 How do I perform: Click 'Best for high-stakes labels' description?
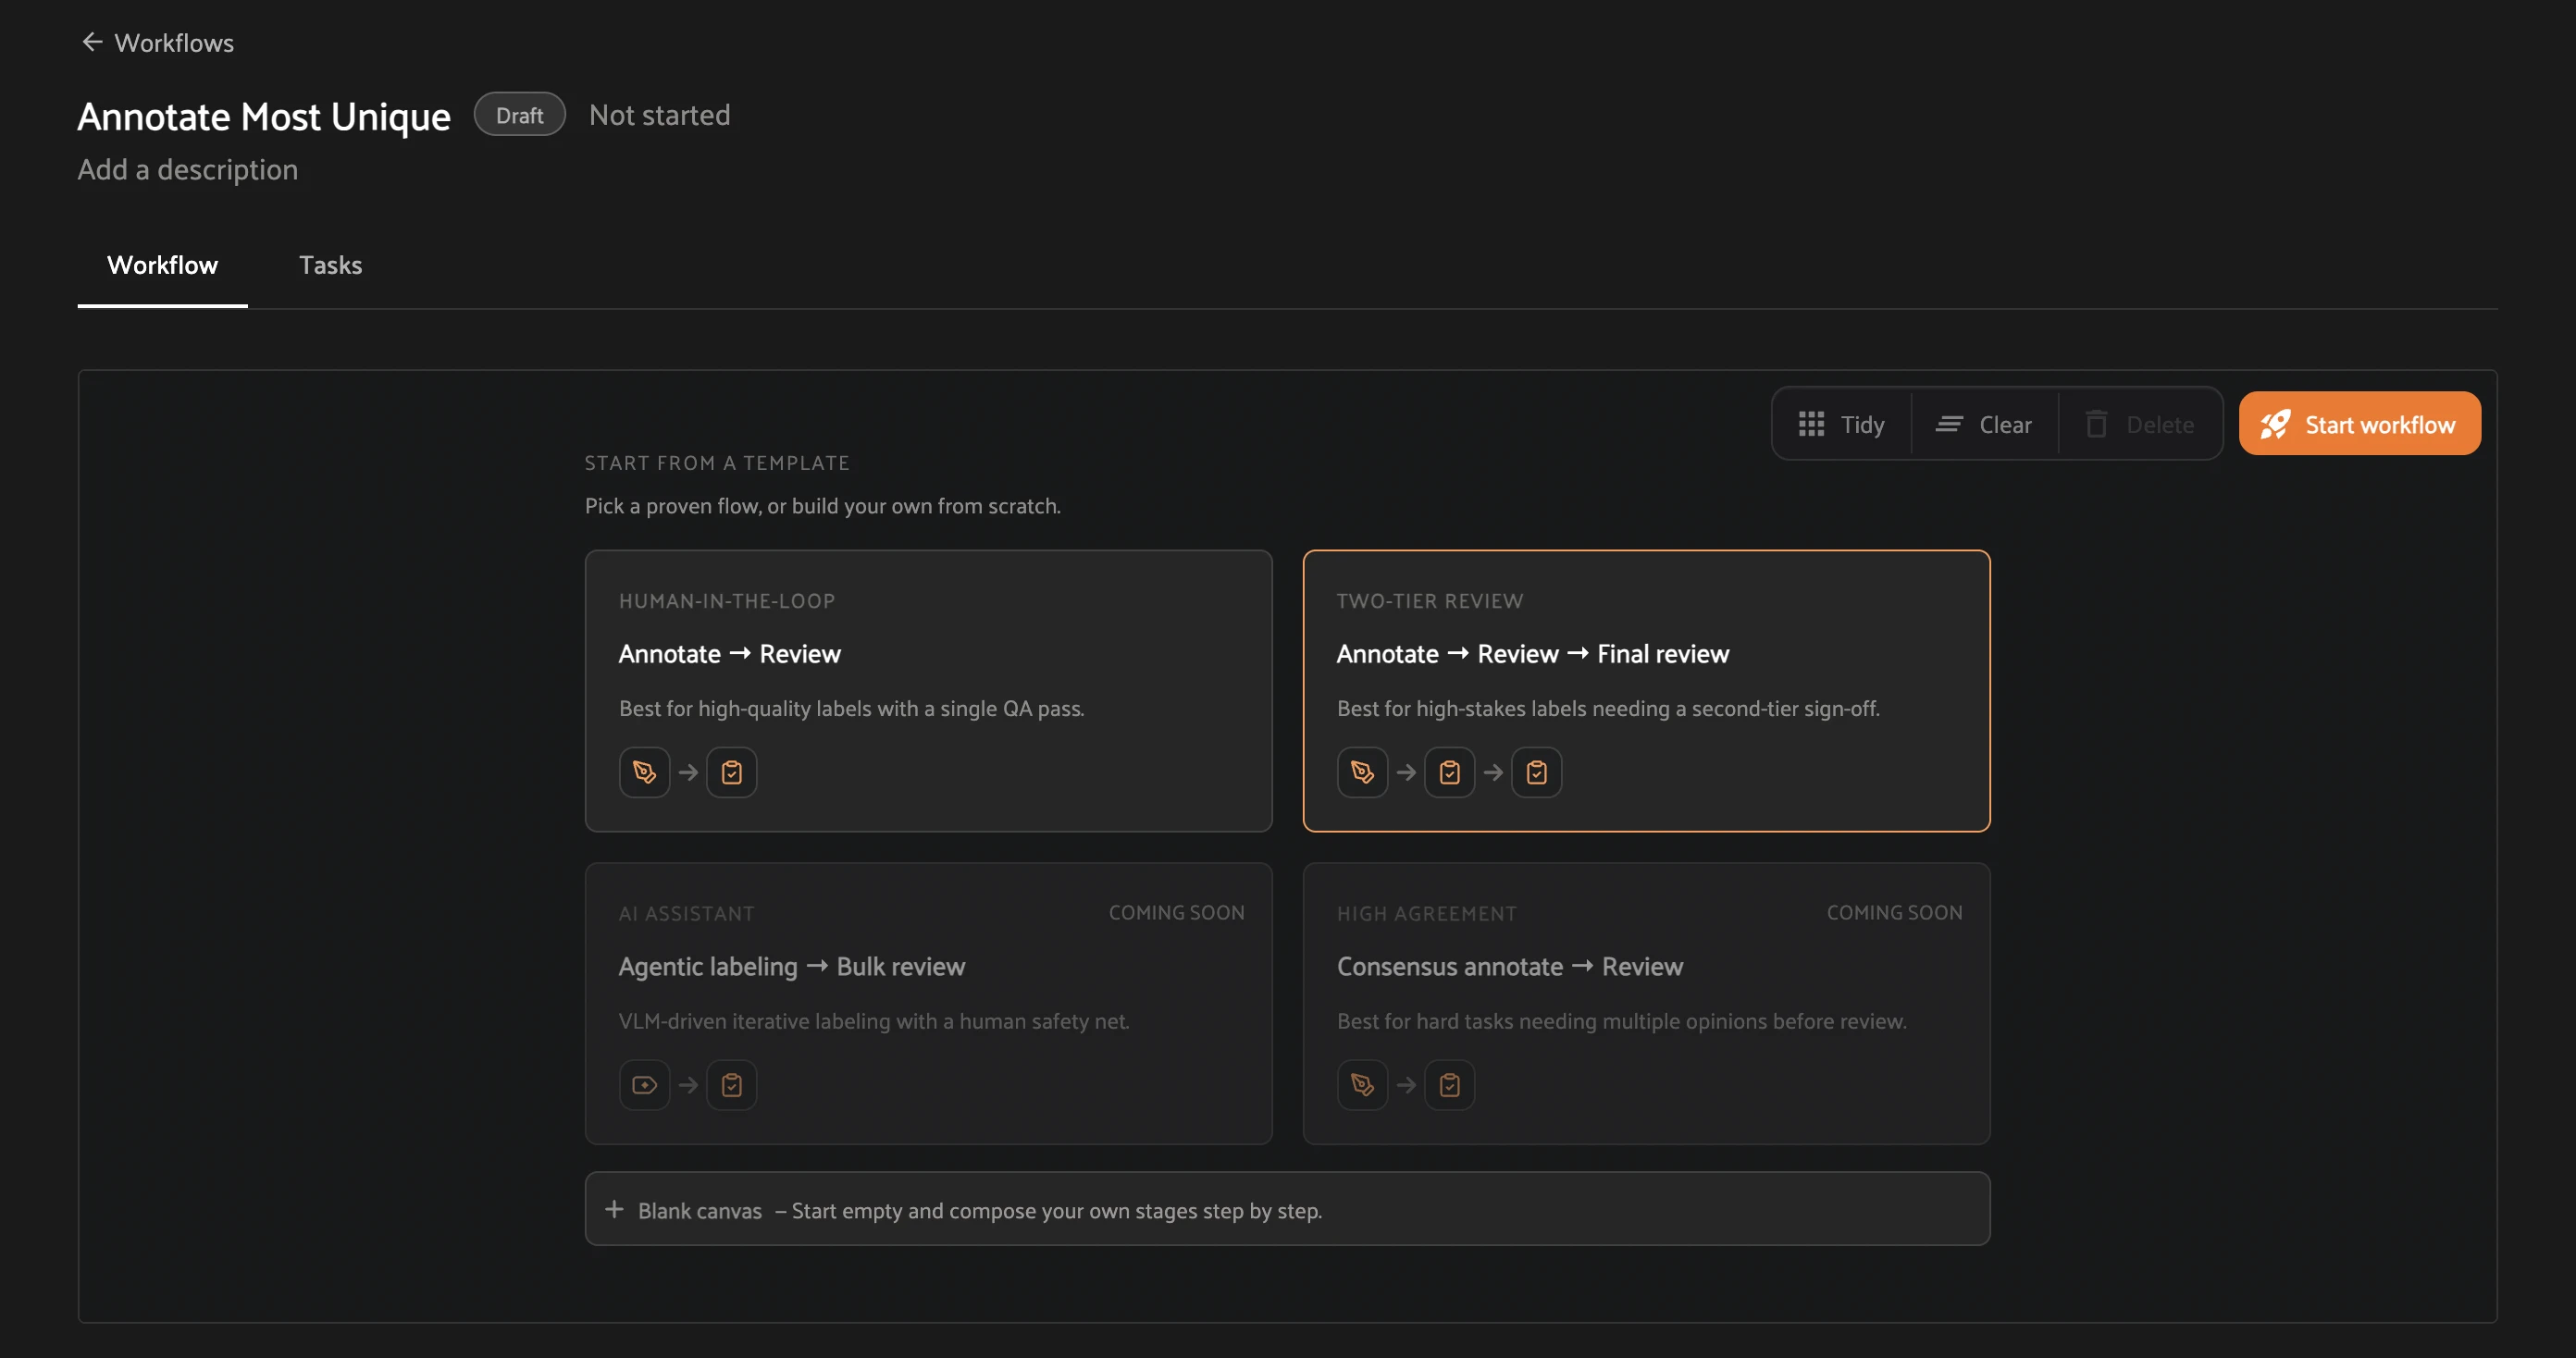[x=1607, y=709]
